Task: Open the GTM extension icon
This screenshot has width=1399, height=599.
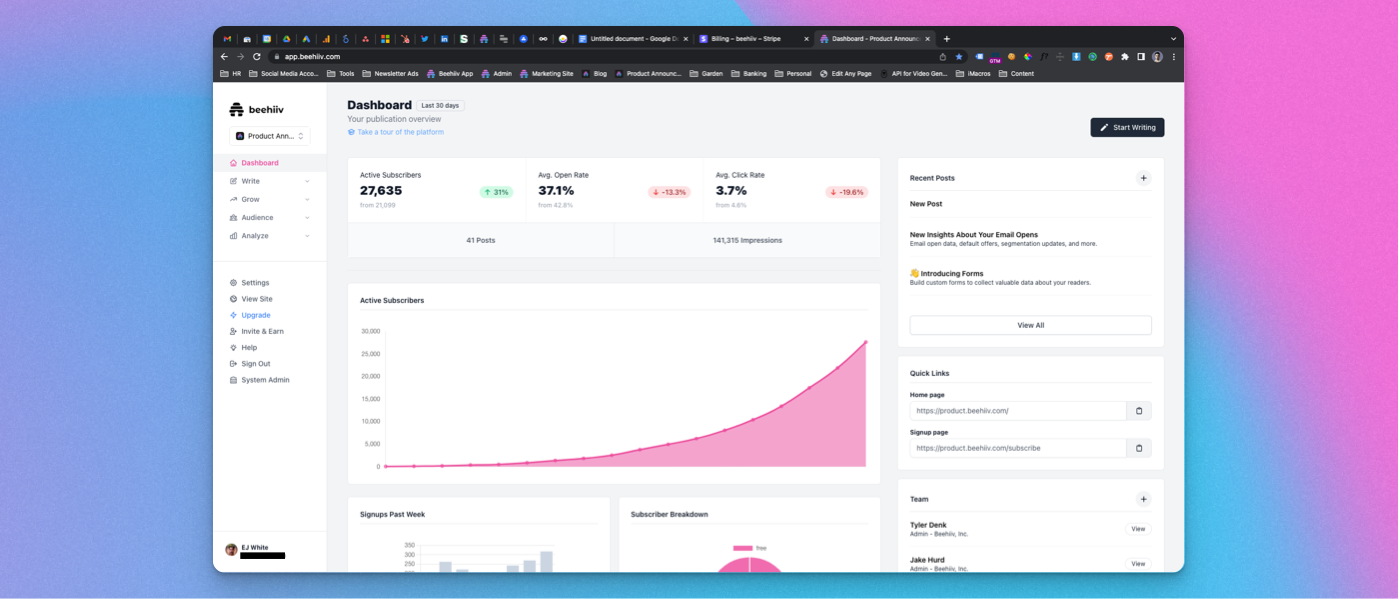Action: point(995,58)
